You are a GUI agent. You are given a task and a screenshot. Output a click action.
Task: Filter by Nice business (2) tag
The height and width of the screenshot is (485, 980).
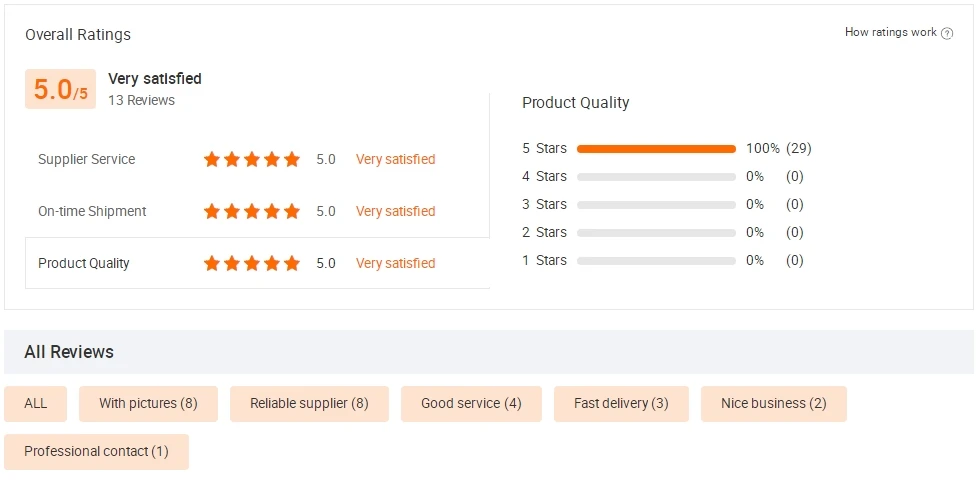[x=774, y=404]
